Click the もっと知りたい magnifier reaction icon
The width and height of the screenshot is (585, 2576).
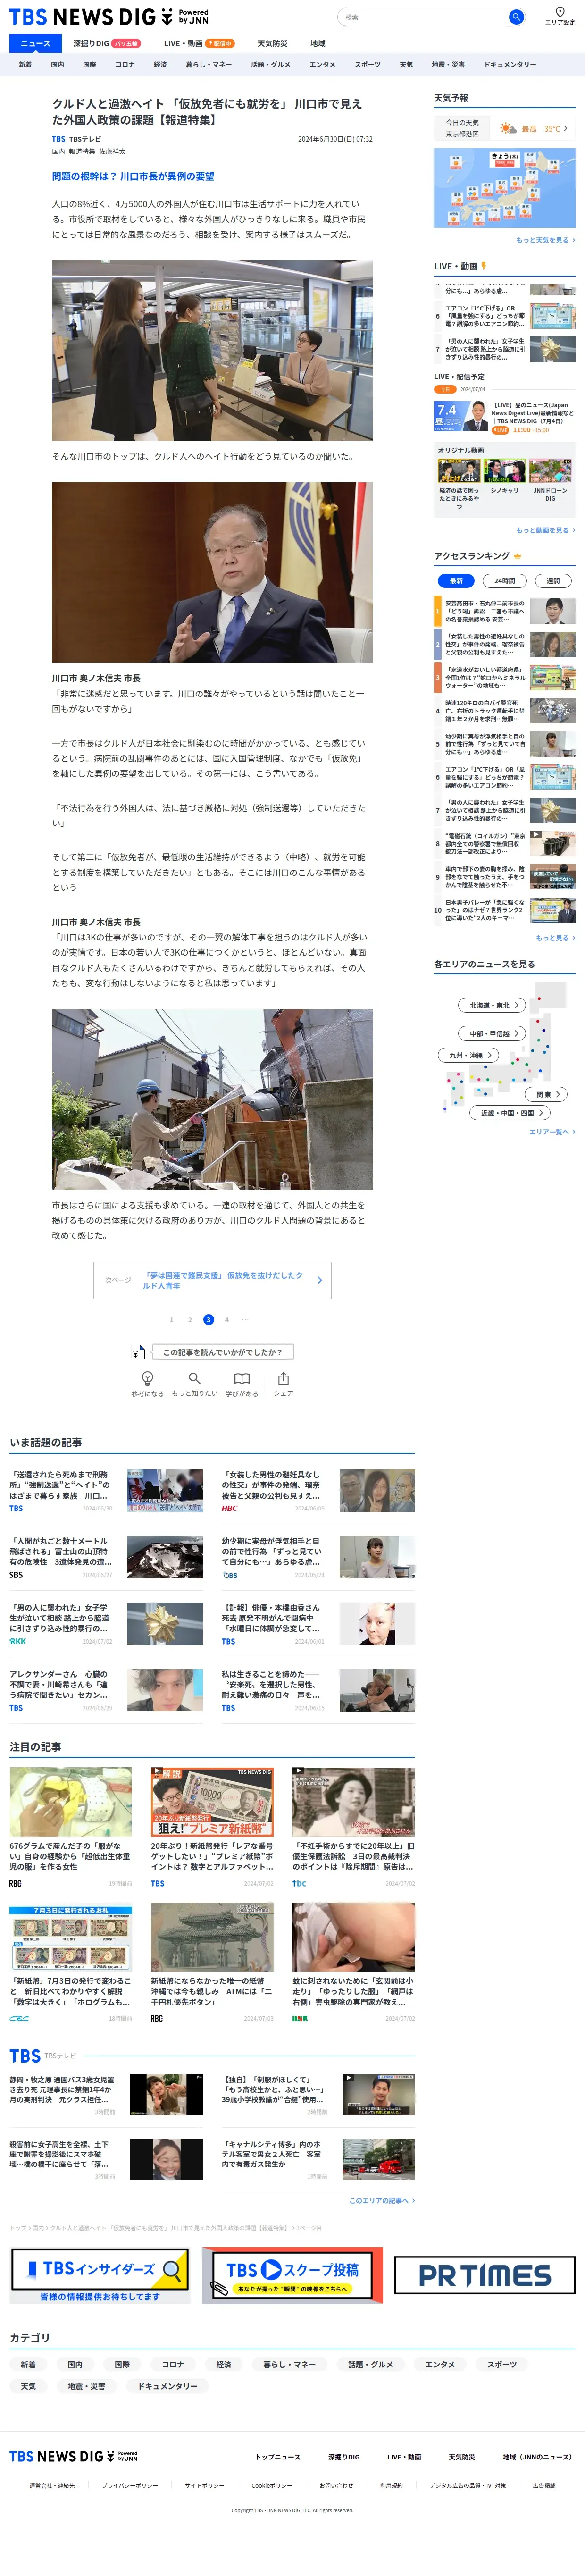point(194,1379)
